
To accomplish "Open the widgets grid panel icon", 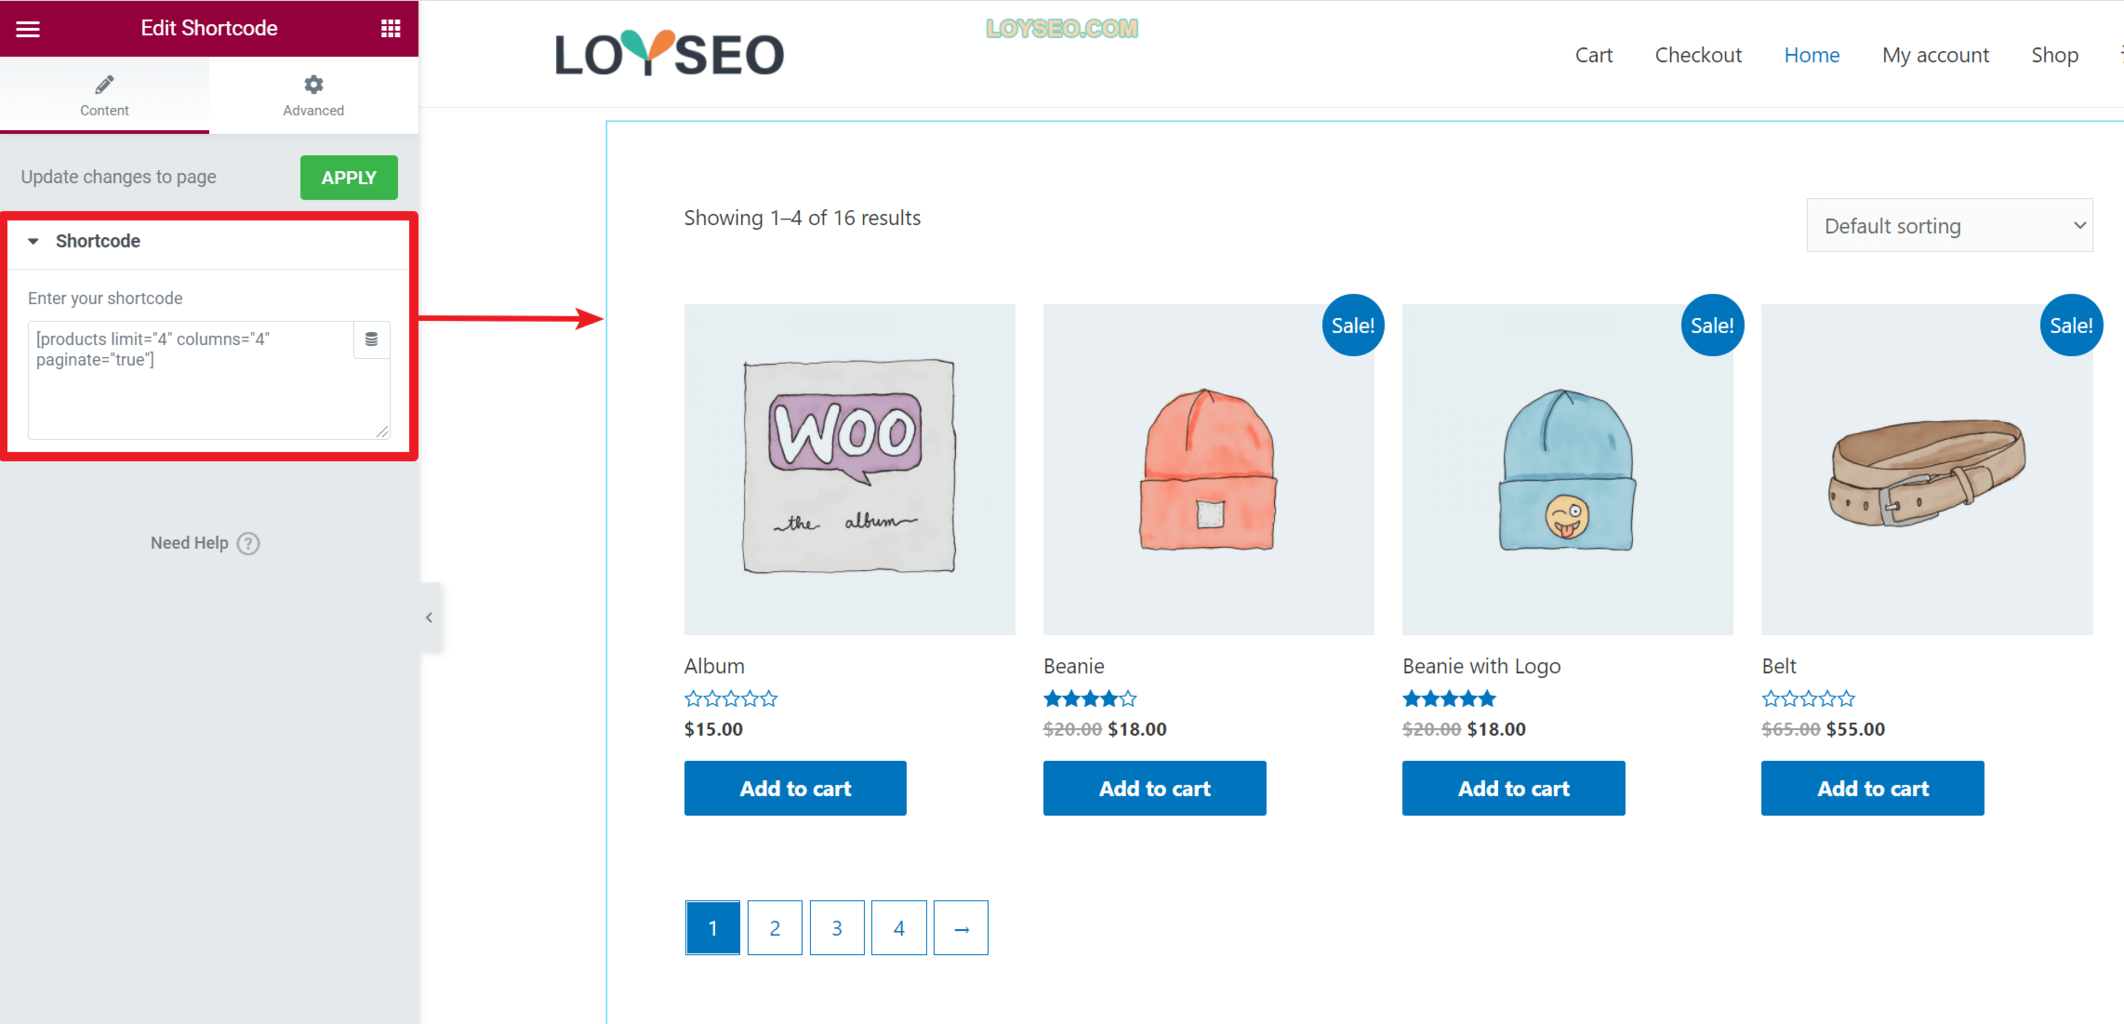I will click(391, 28).
